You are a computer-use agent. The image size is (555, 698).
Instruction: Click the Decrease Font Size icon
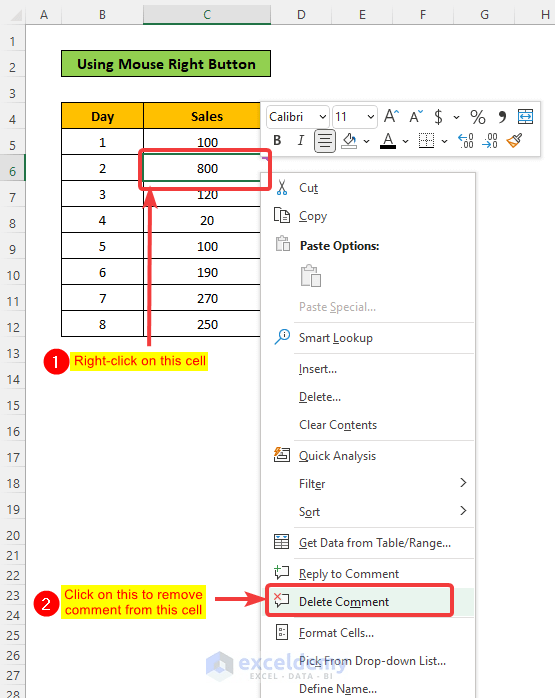coord(416,117)
